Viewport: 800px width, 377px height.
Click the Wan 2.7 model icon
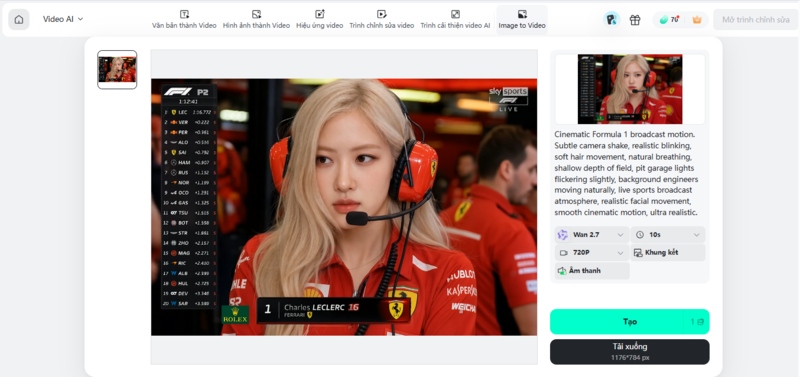[562, 235]
